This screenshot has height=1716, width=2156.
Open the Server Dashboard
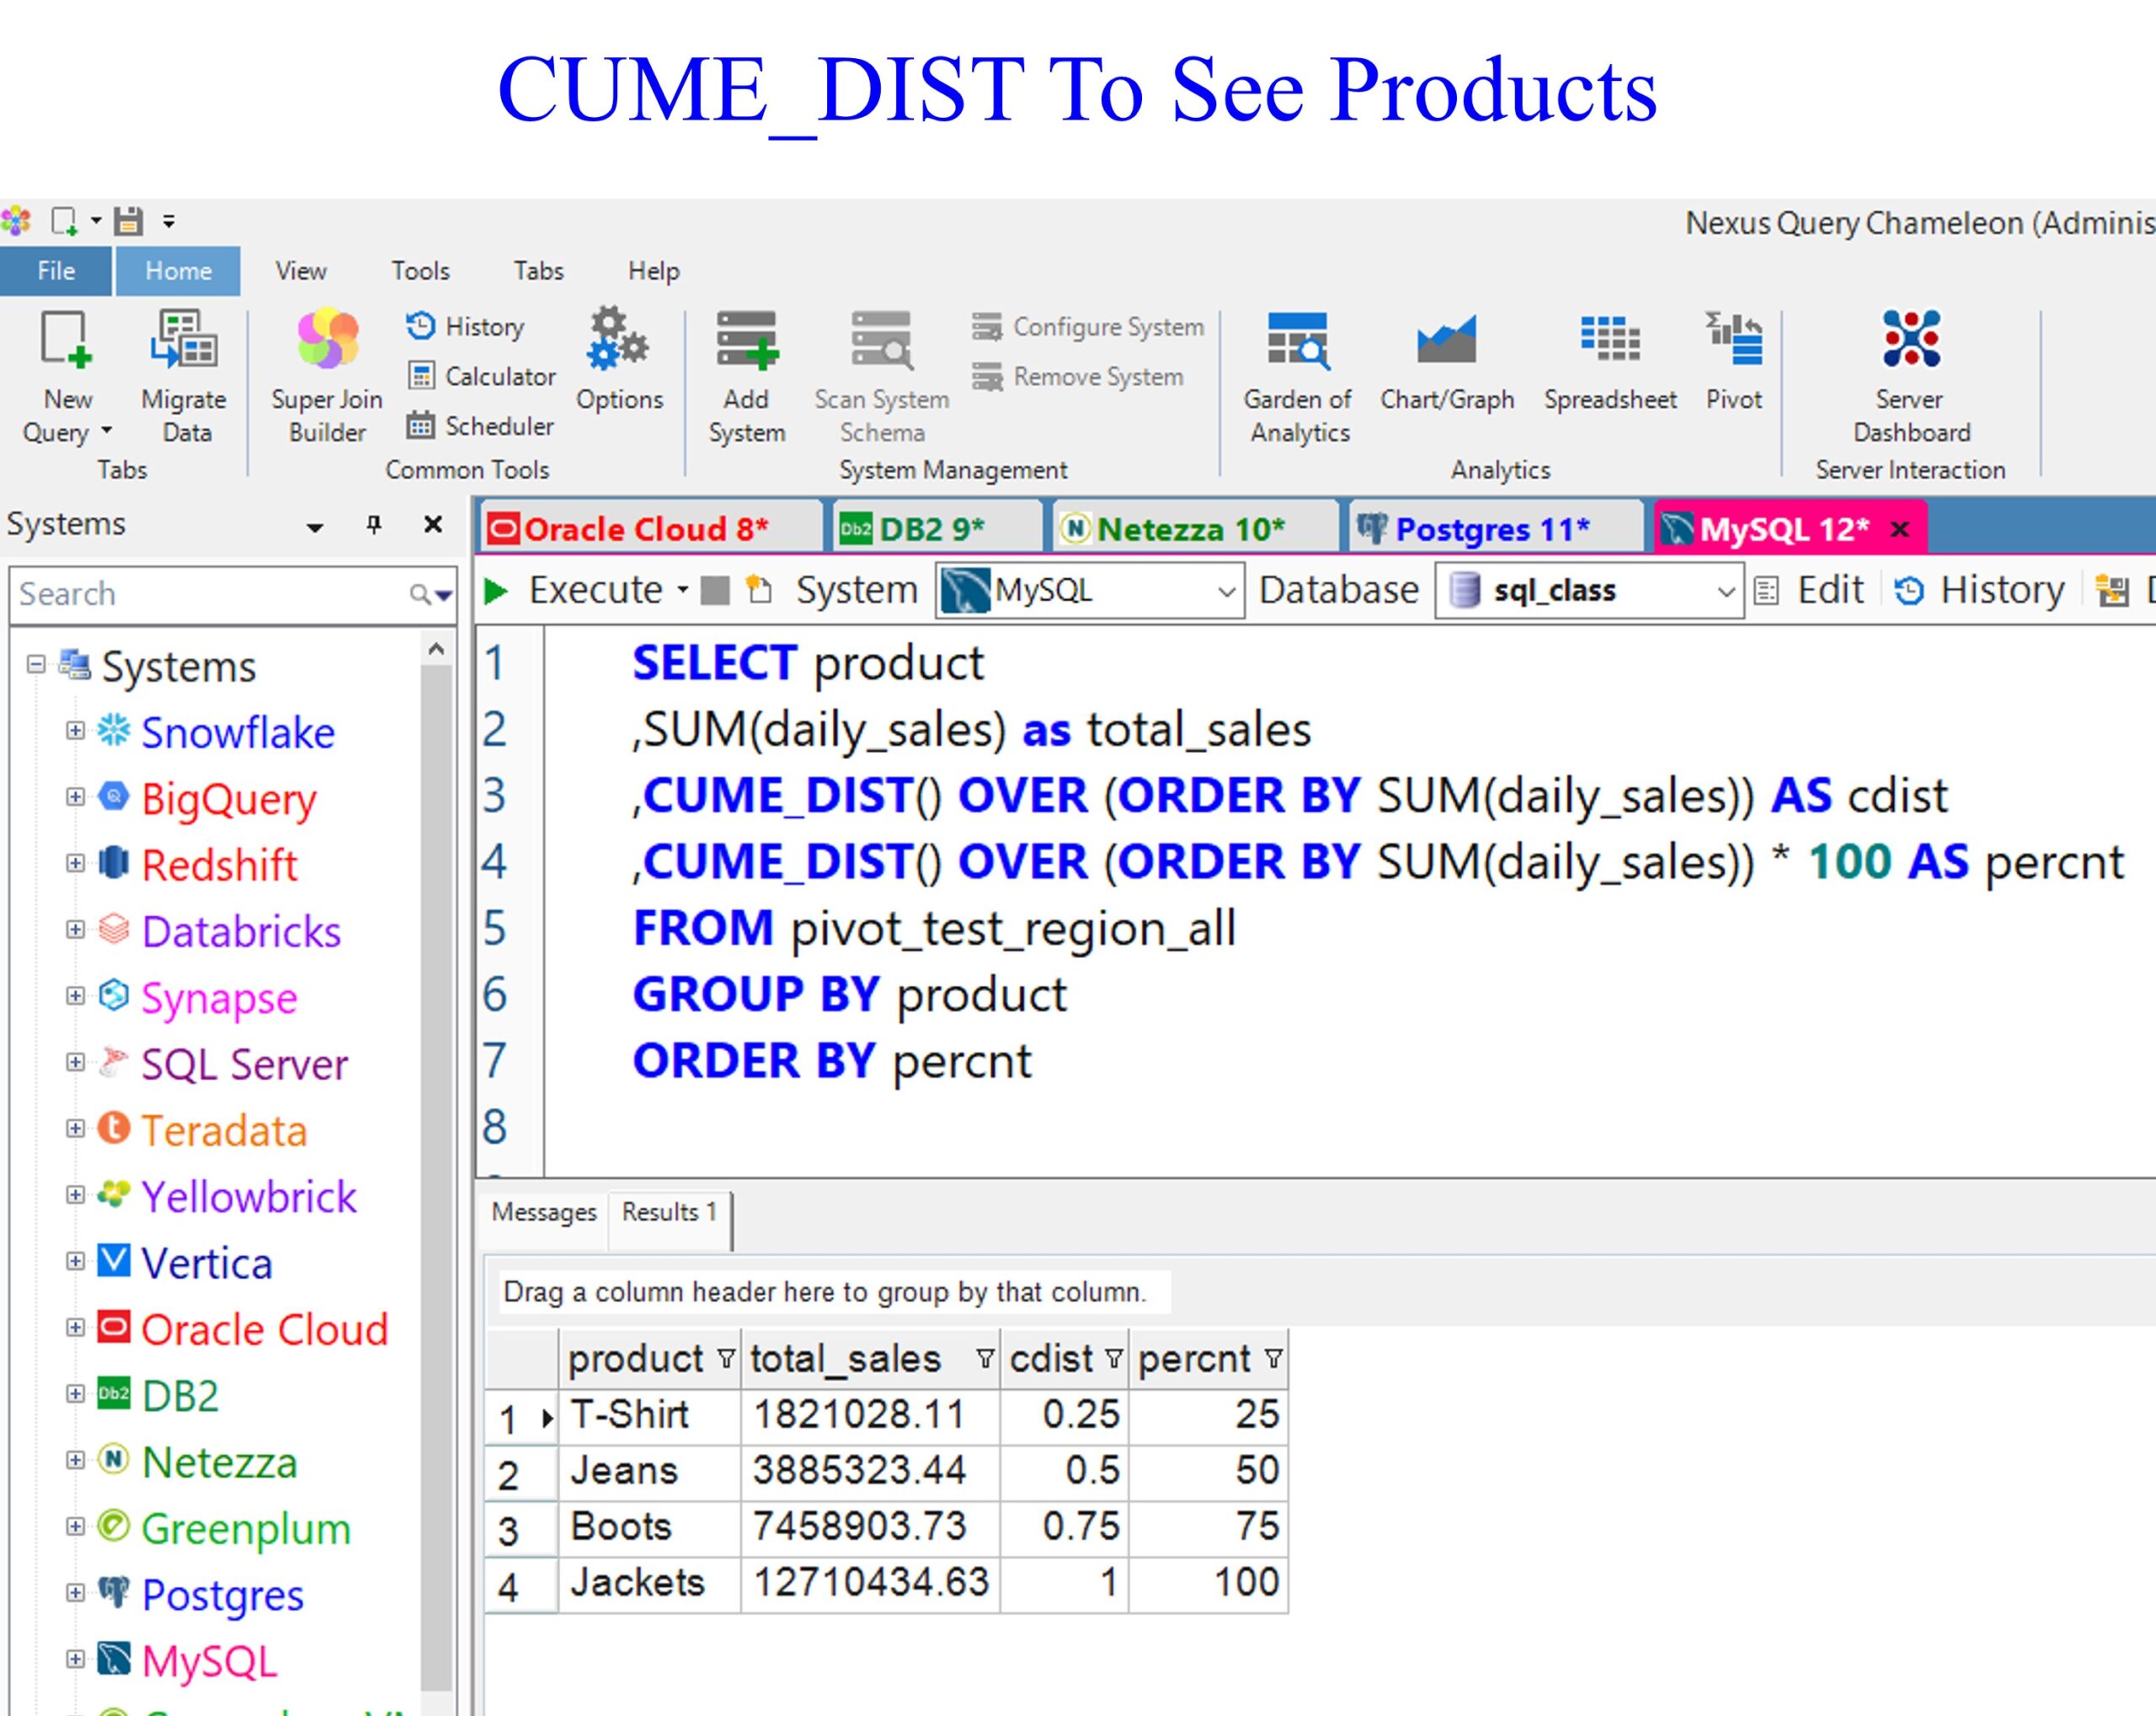pyautogui.click(x=1910, y=341)
